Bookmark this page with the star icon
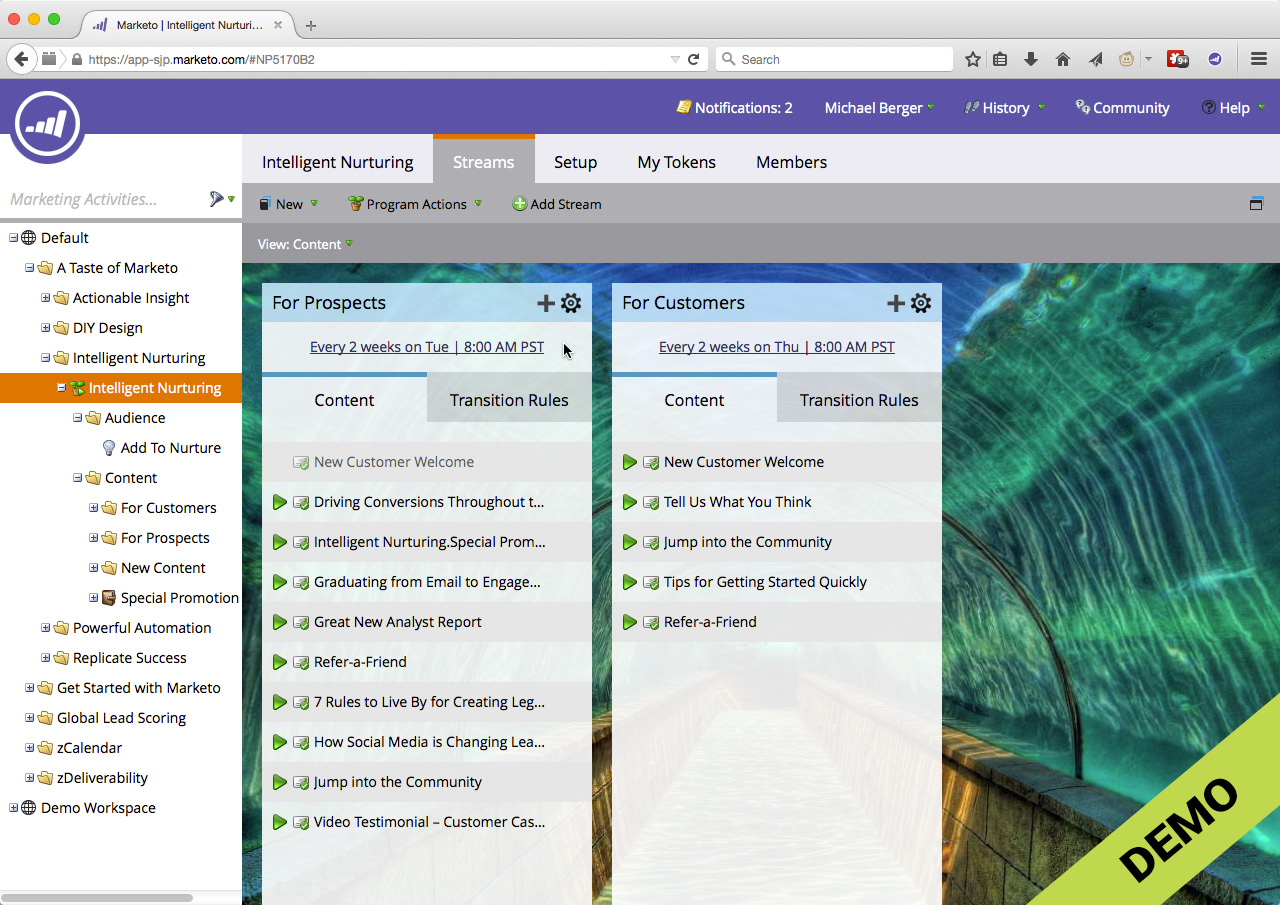 [972, 59]
